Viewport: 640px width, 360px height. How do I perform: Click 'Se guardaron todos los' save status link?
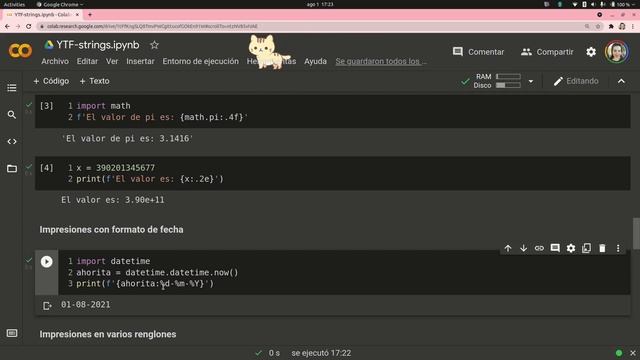tap(381, 61)
